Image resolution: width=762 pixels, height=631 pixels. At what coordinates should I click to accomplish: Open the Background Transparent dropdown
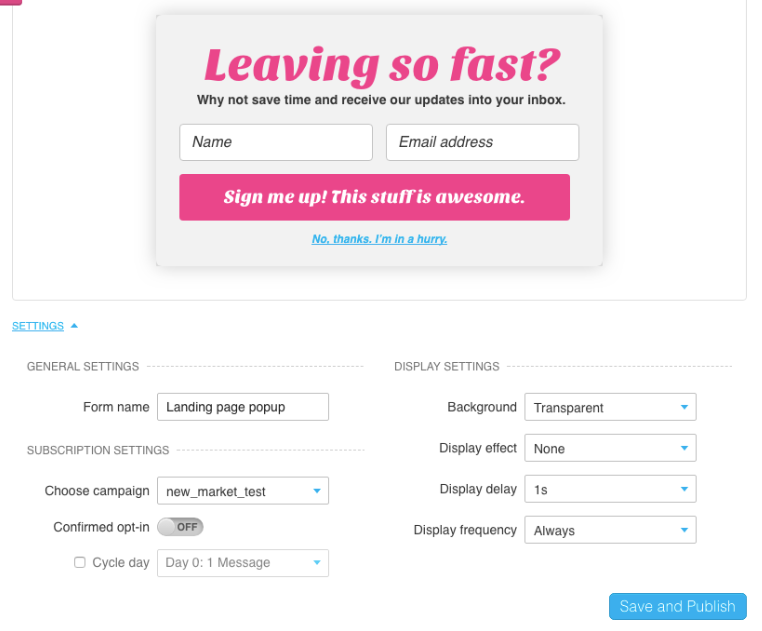click(x=610, y=407)
